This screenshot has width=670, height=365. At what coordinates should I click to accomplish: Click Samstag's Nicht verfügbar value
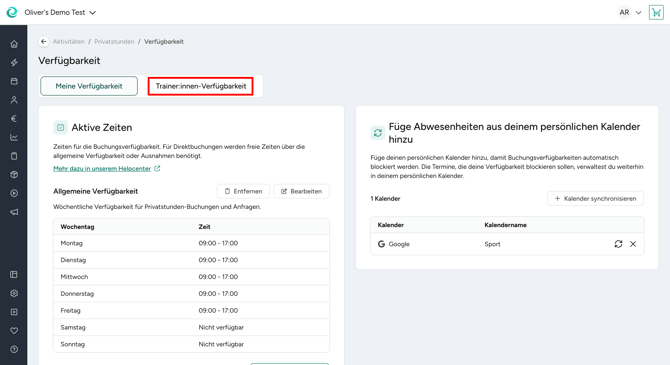[221, 327]
